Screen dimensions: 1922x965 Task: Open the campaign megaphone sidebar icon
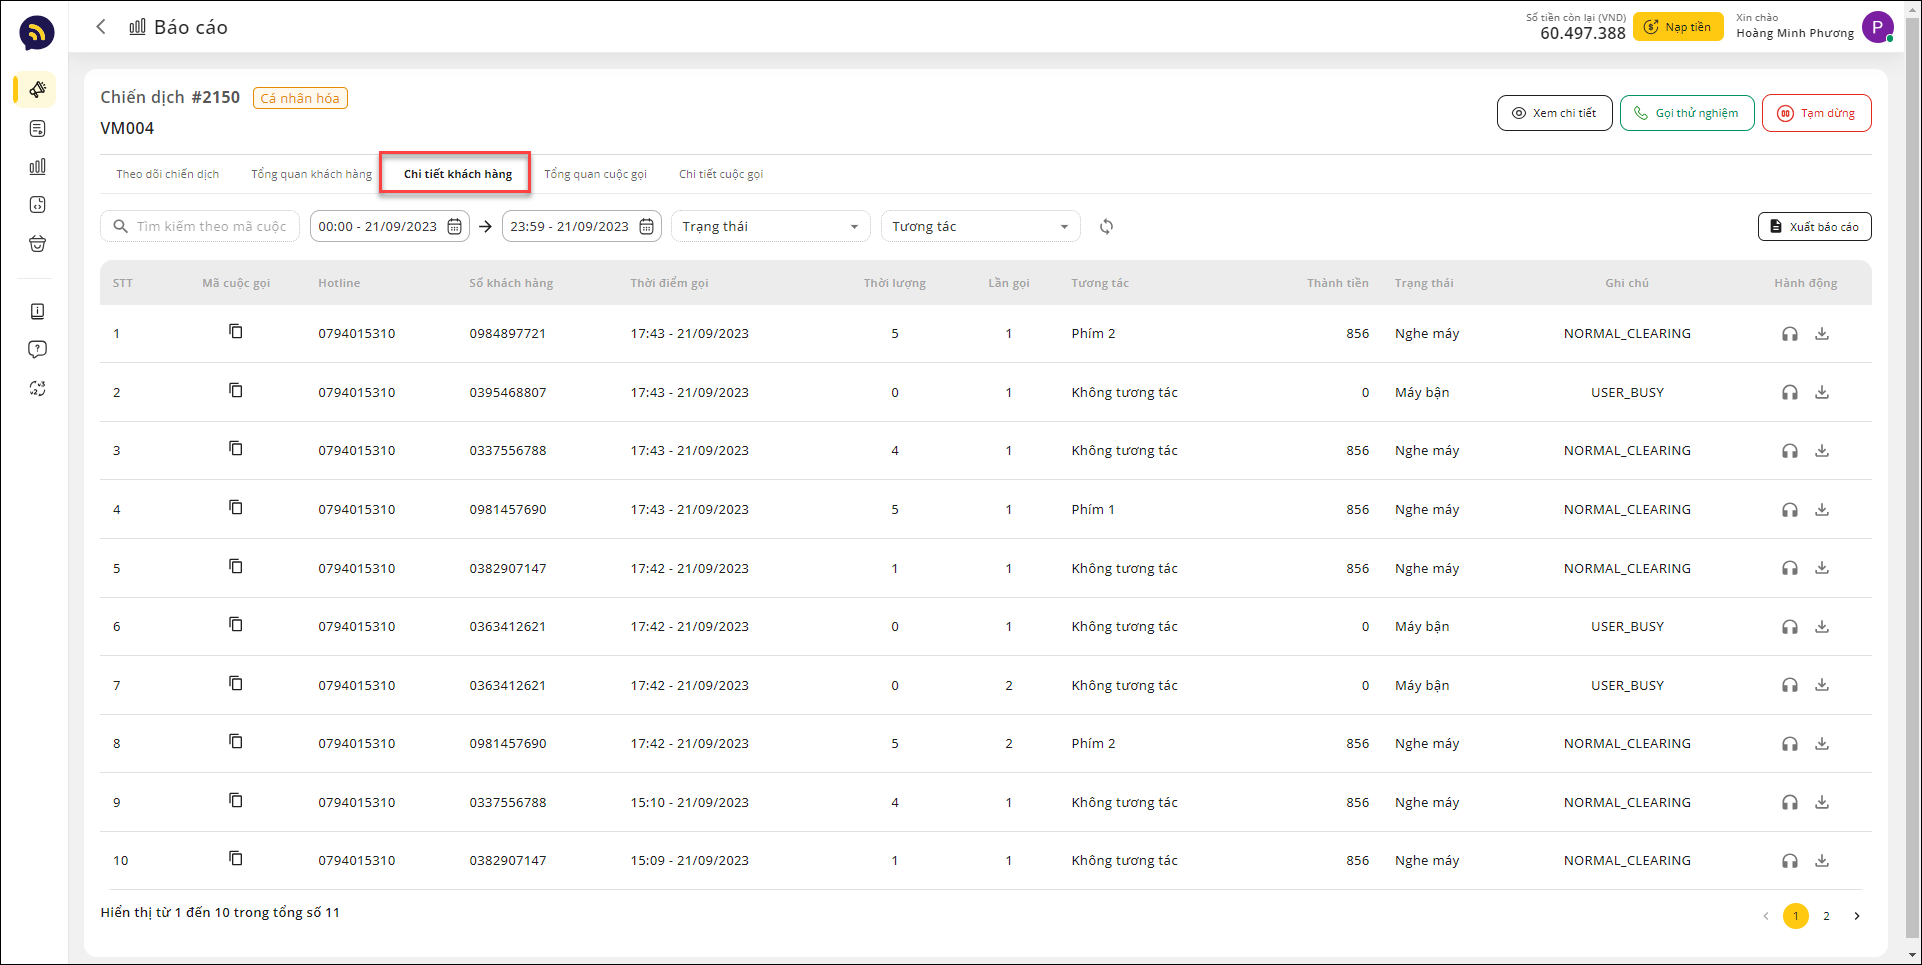coord(37,90)
